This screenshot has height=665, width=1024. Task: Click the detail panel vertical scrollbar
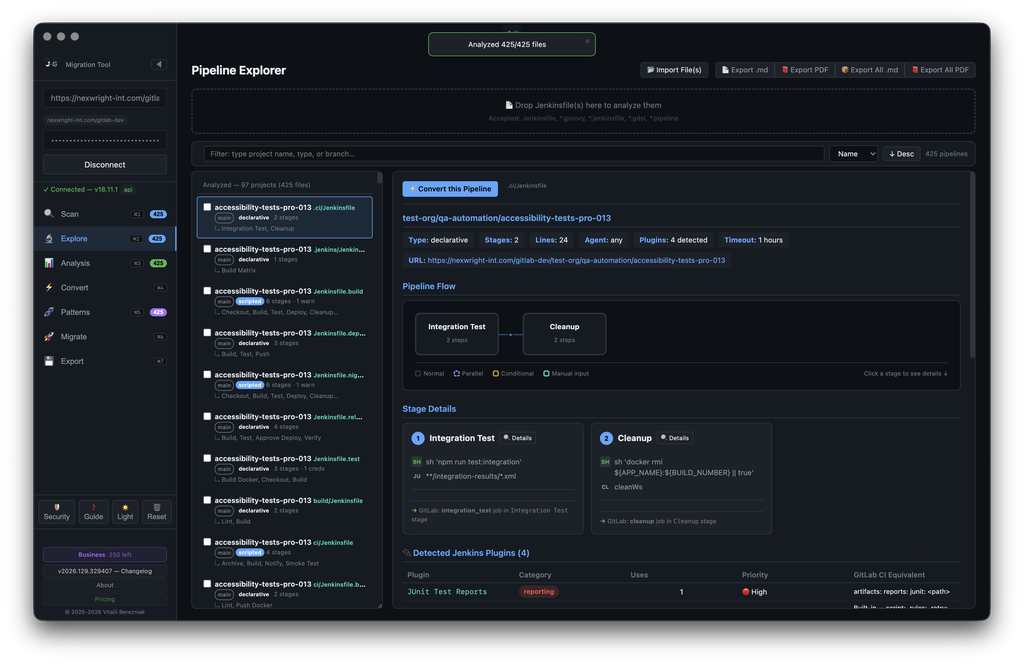(x=972, y=265)
